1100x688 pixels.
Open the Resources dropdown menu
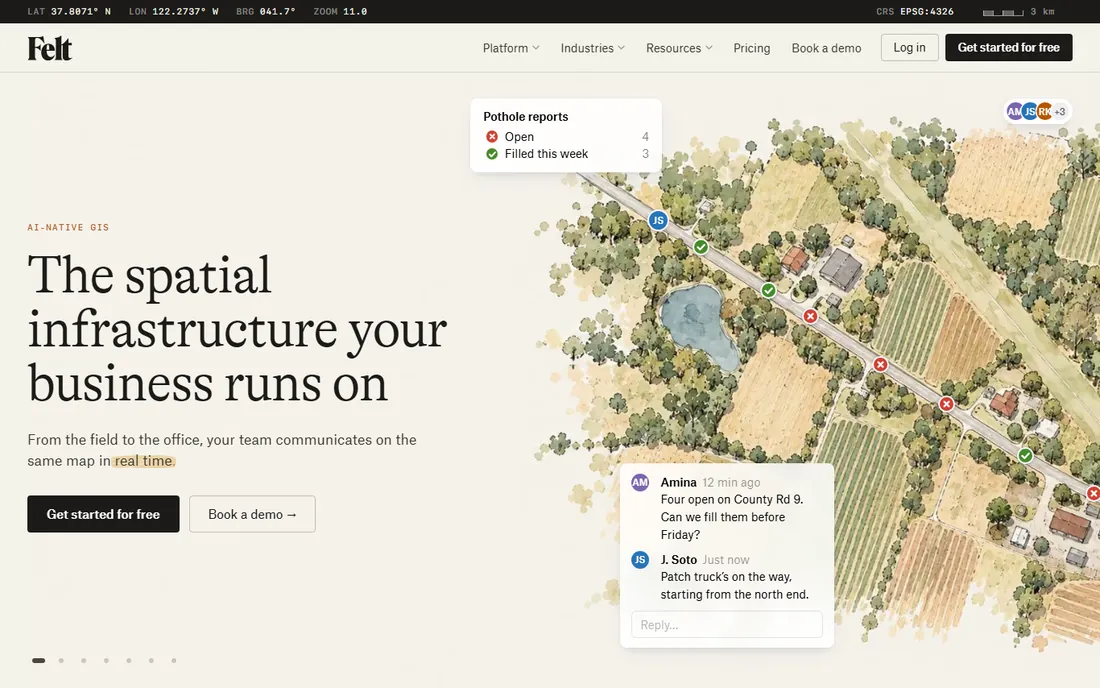click(x=679, y=48)
